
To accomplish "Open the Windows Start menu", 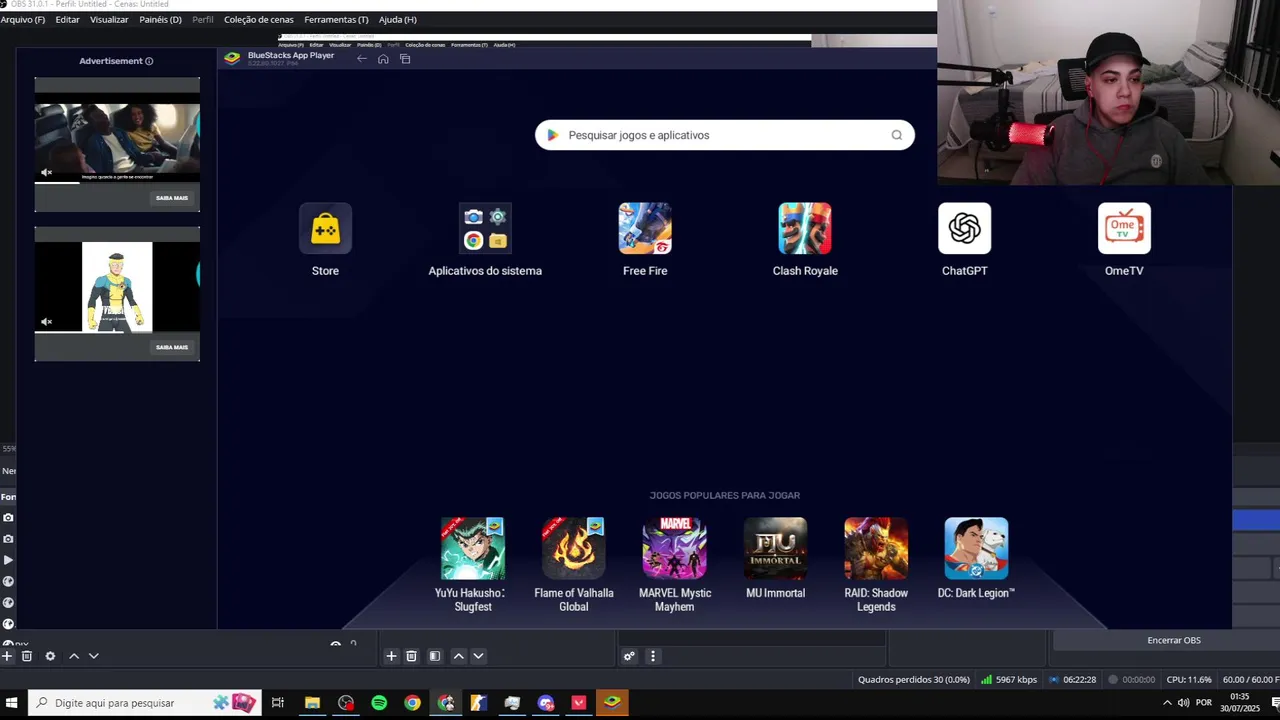I will click(x=12, y=703).
